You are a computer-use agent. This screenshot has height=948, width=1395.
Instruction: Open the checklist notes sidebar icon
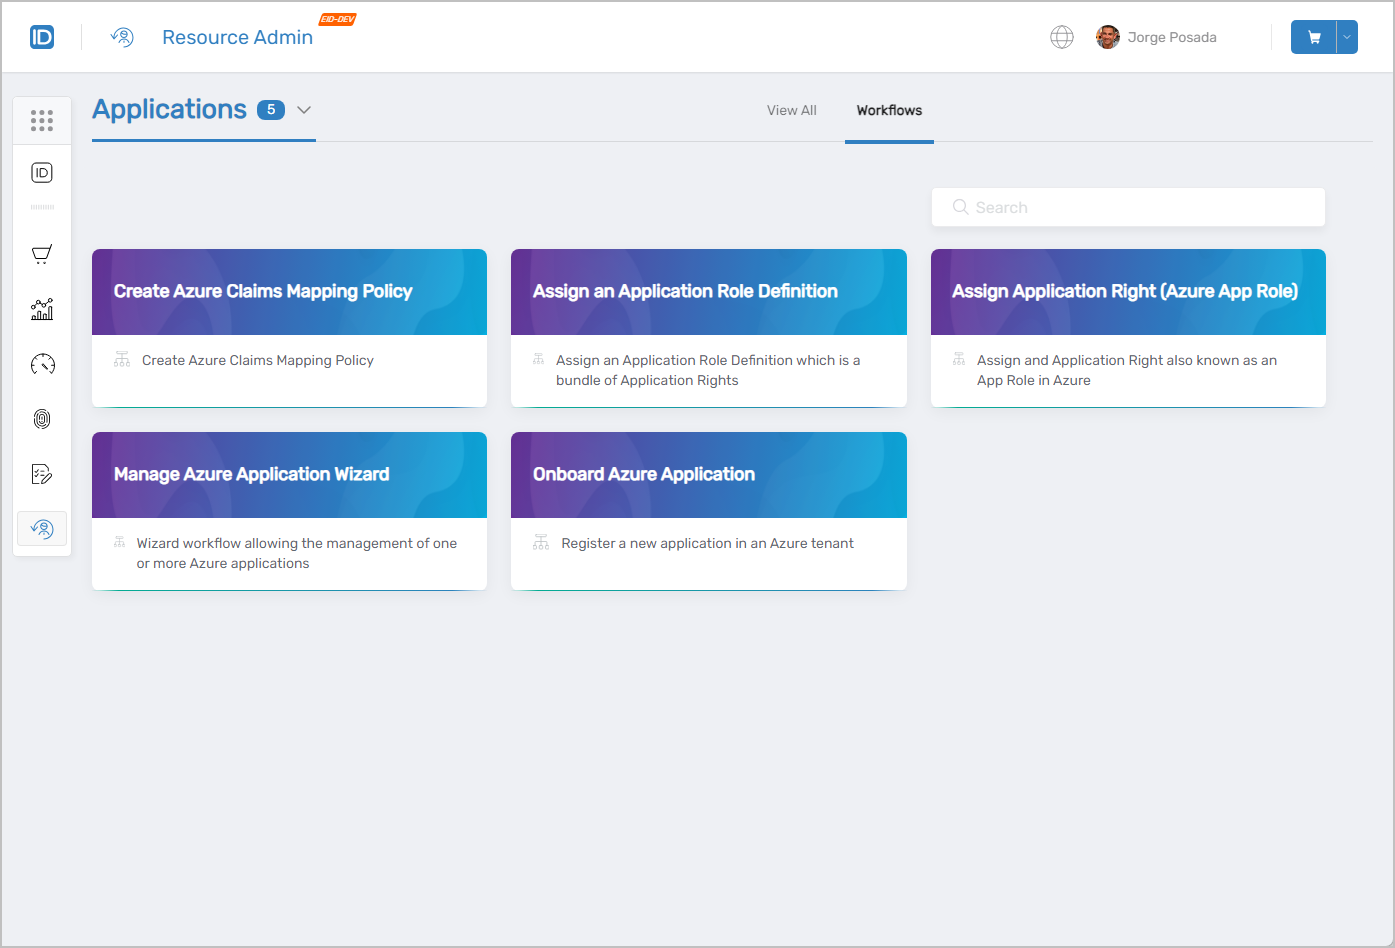[x=41, y=473]
